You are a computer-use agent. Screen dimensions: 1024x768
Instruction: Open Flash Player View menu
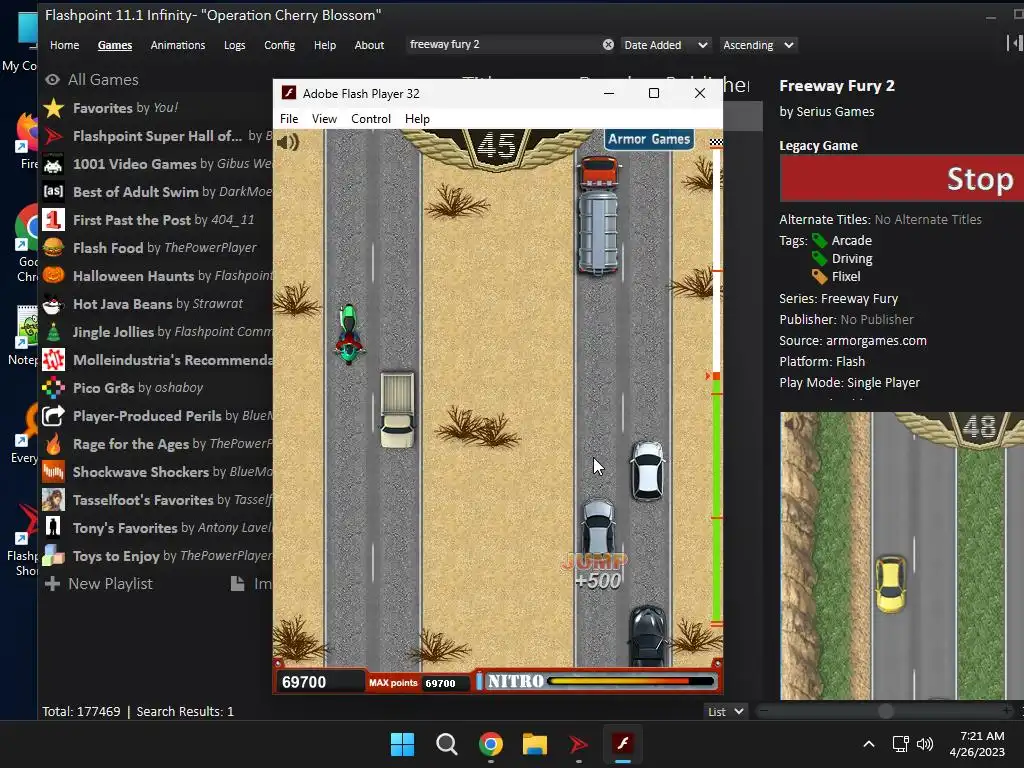pyautogui.click(x=324, y=119)
